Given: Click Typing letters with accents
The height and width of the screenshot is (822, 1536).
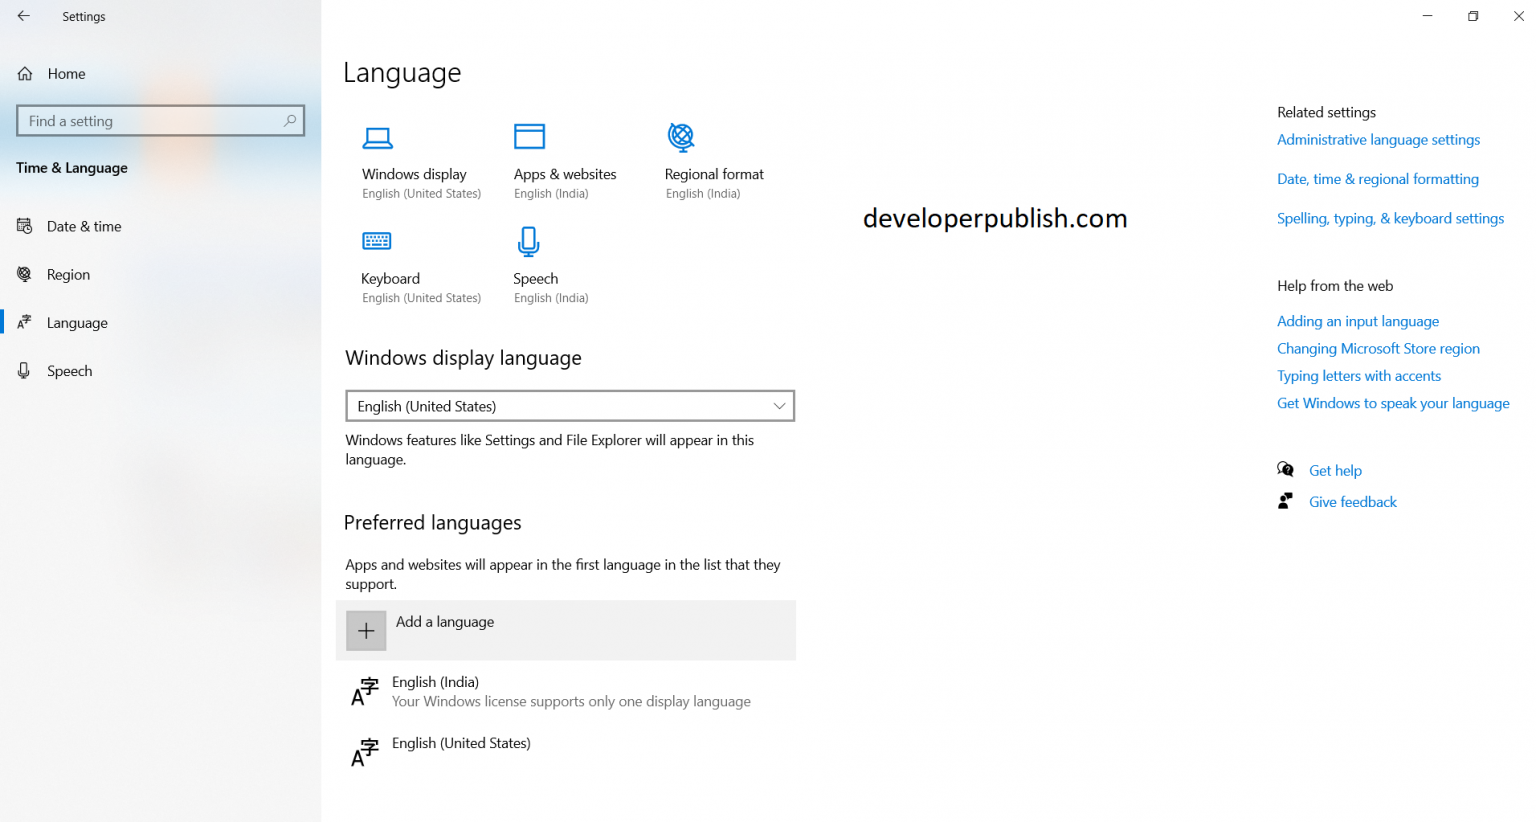Looking at the screenshot, I should click(1359, 375).
